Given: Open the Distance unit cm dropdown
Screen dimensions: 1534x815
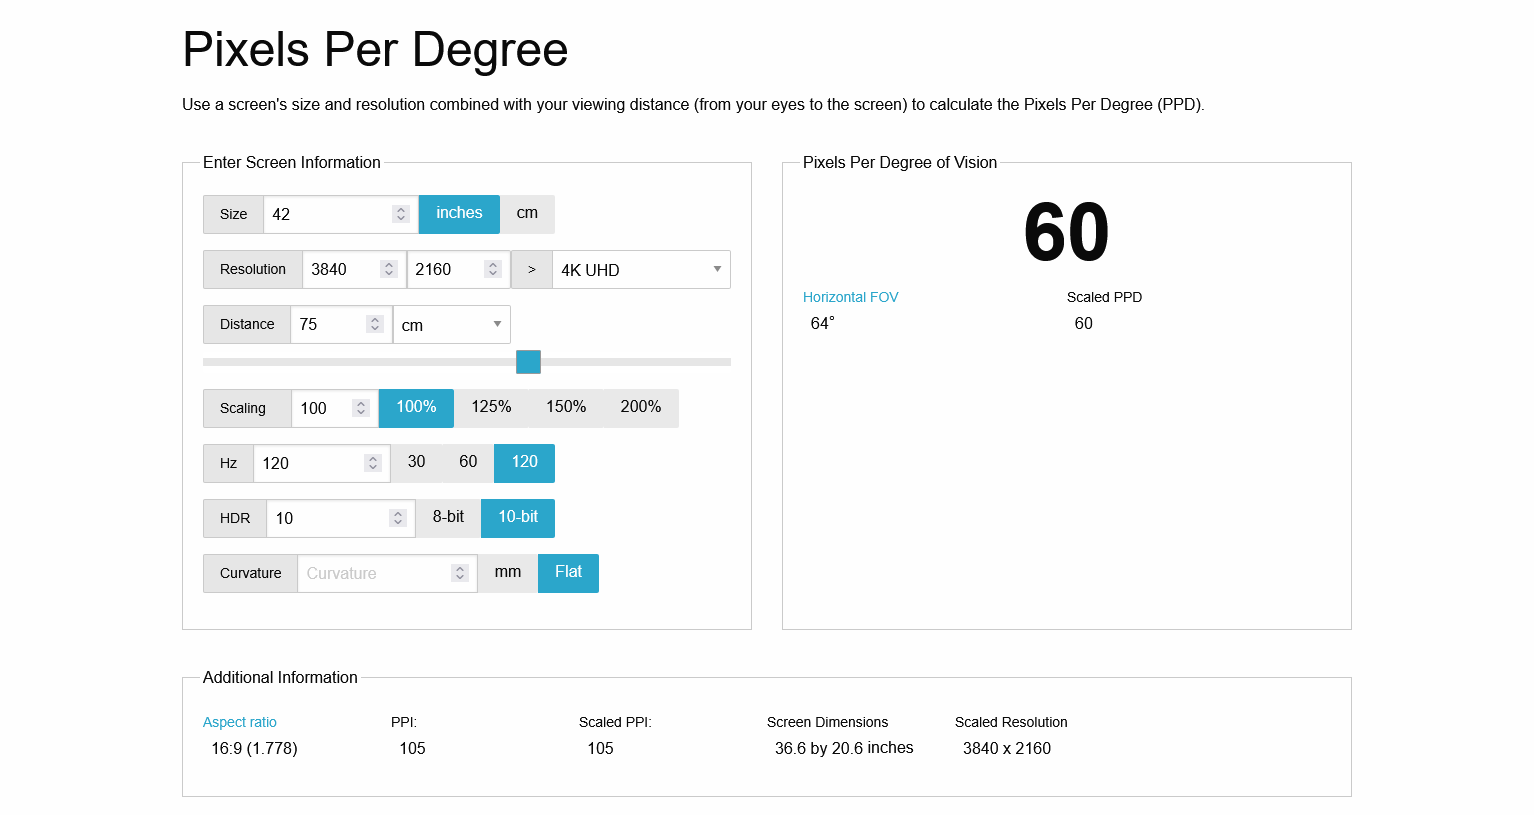Looking at the screenshot, I should click(452, 324).
